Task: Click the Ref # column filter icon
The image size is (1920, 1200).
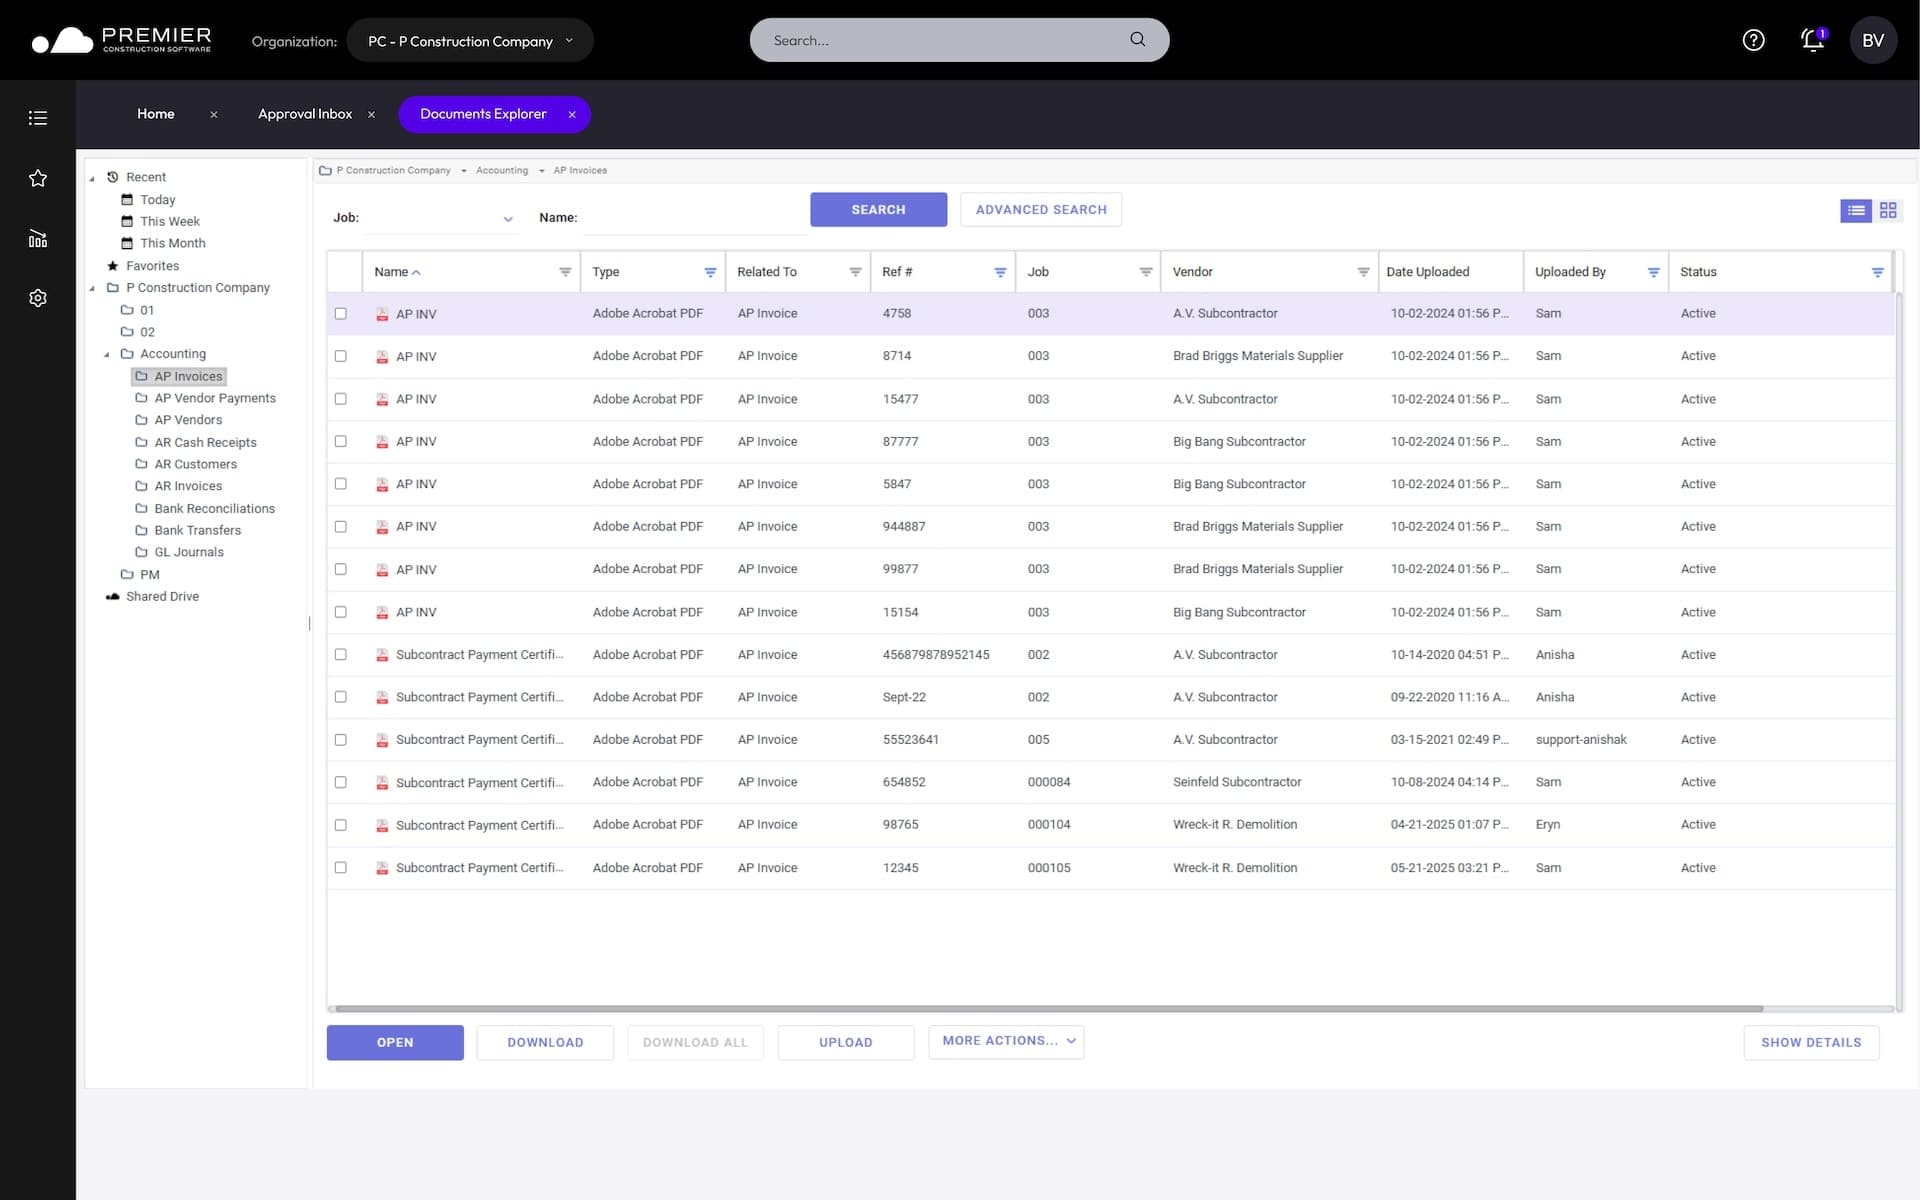Action: (x=1000, y=272)
